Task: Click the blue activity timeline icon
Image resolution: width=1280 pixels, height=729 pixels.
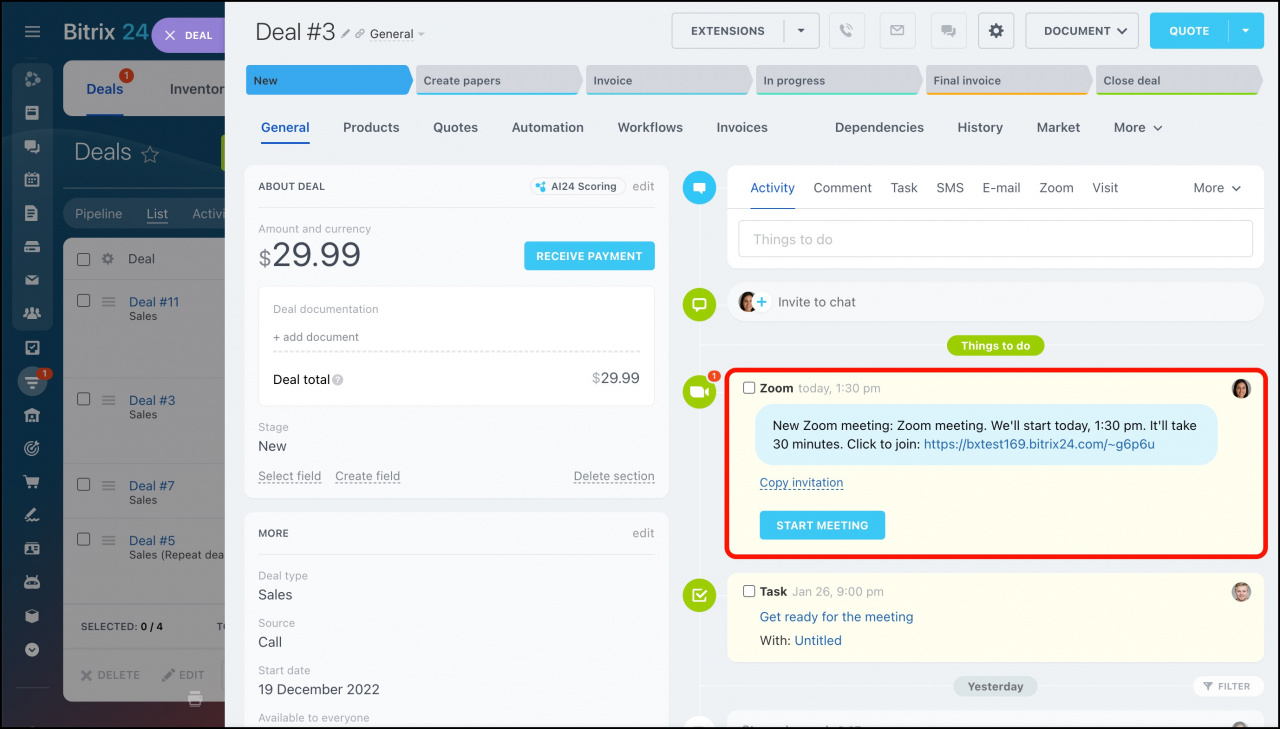Action: 699,187
